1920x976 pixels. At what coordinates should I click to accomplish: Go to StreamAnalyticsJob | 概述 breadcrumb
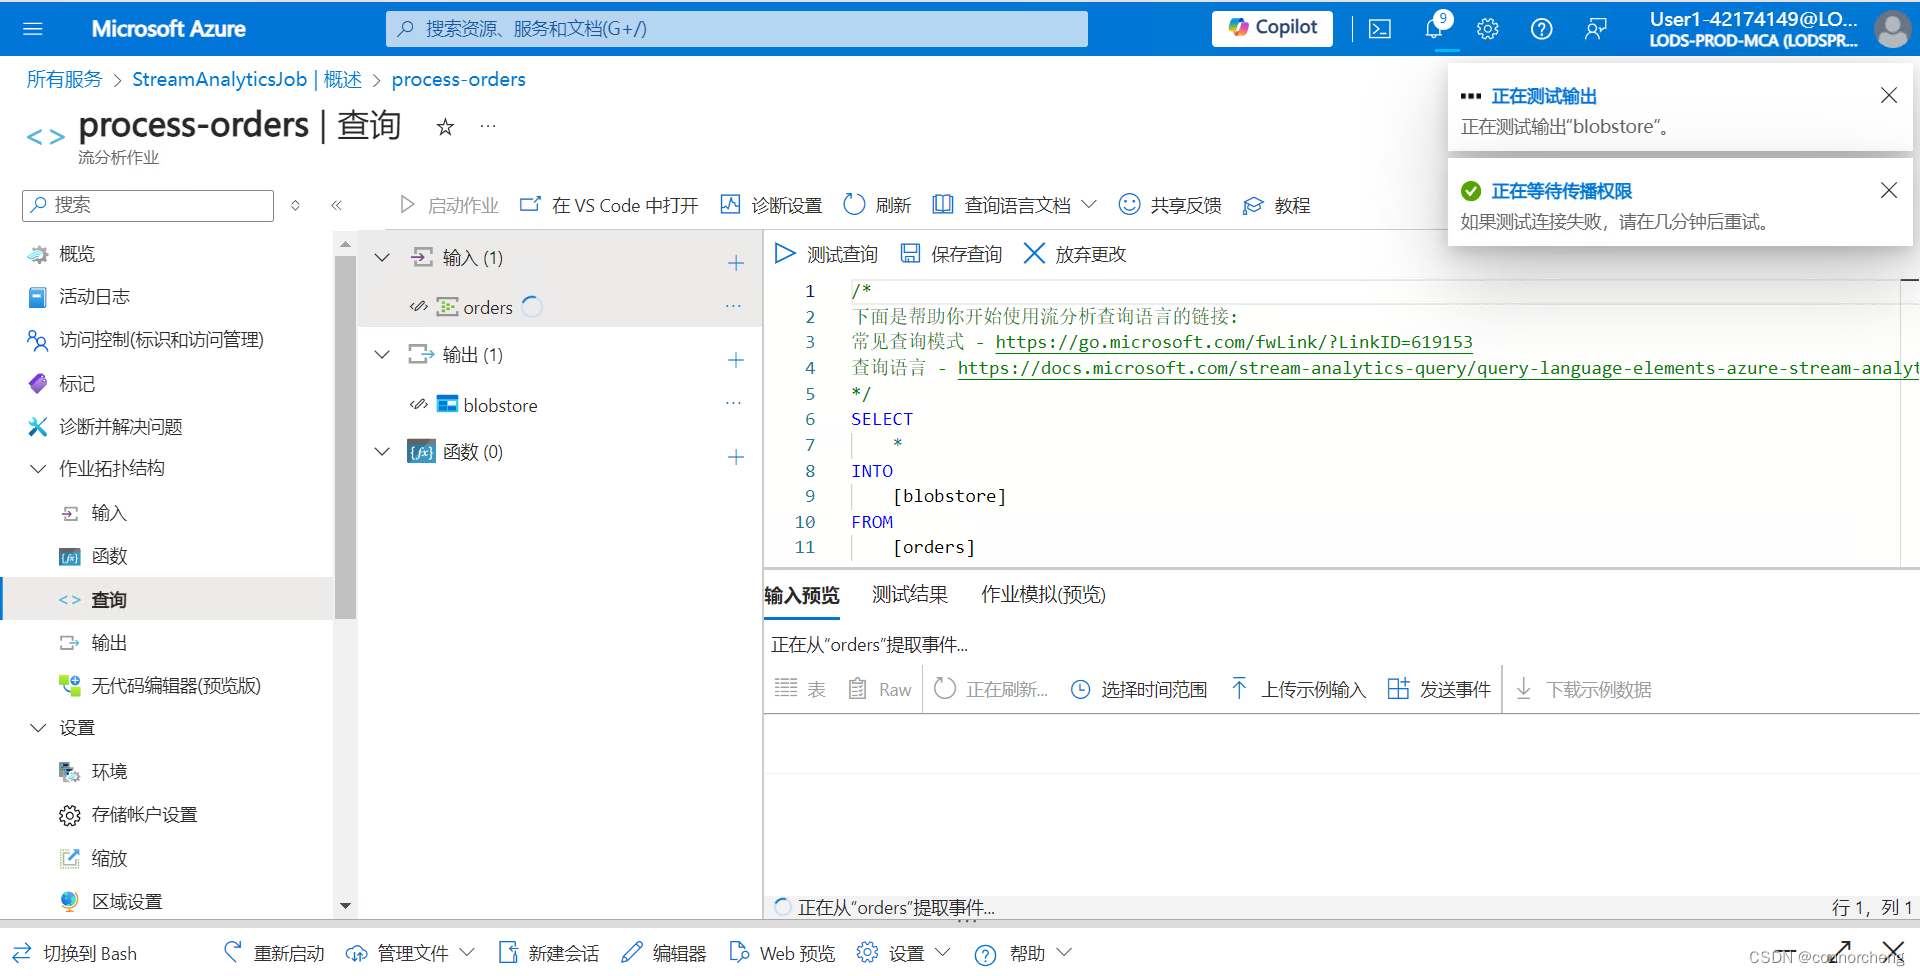tap(247, 79)
